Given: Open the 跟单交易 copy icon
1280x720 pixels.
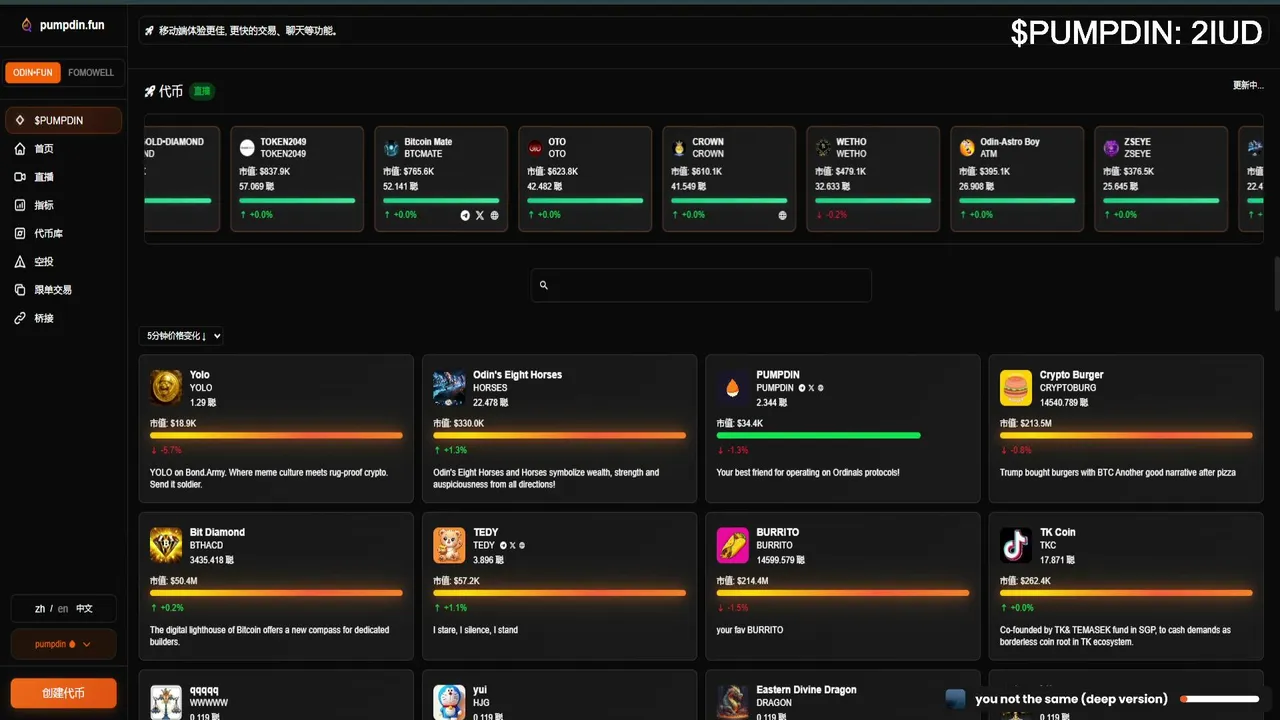Looking at the screenshot, I should point(20,290).
